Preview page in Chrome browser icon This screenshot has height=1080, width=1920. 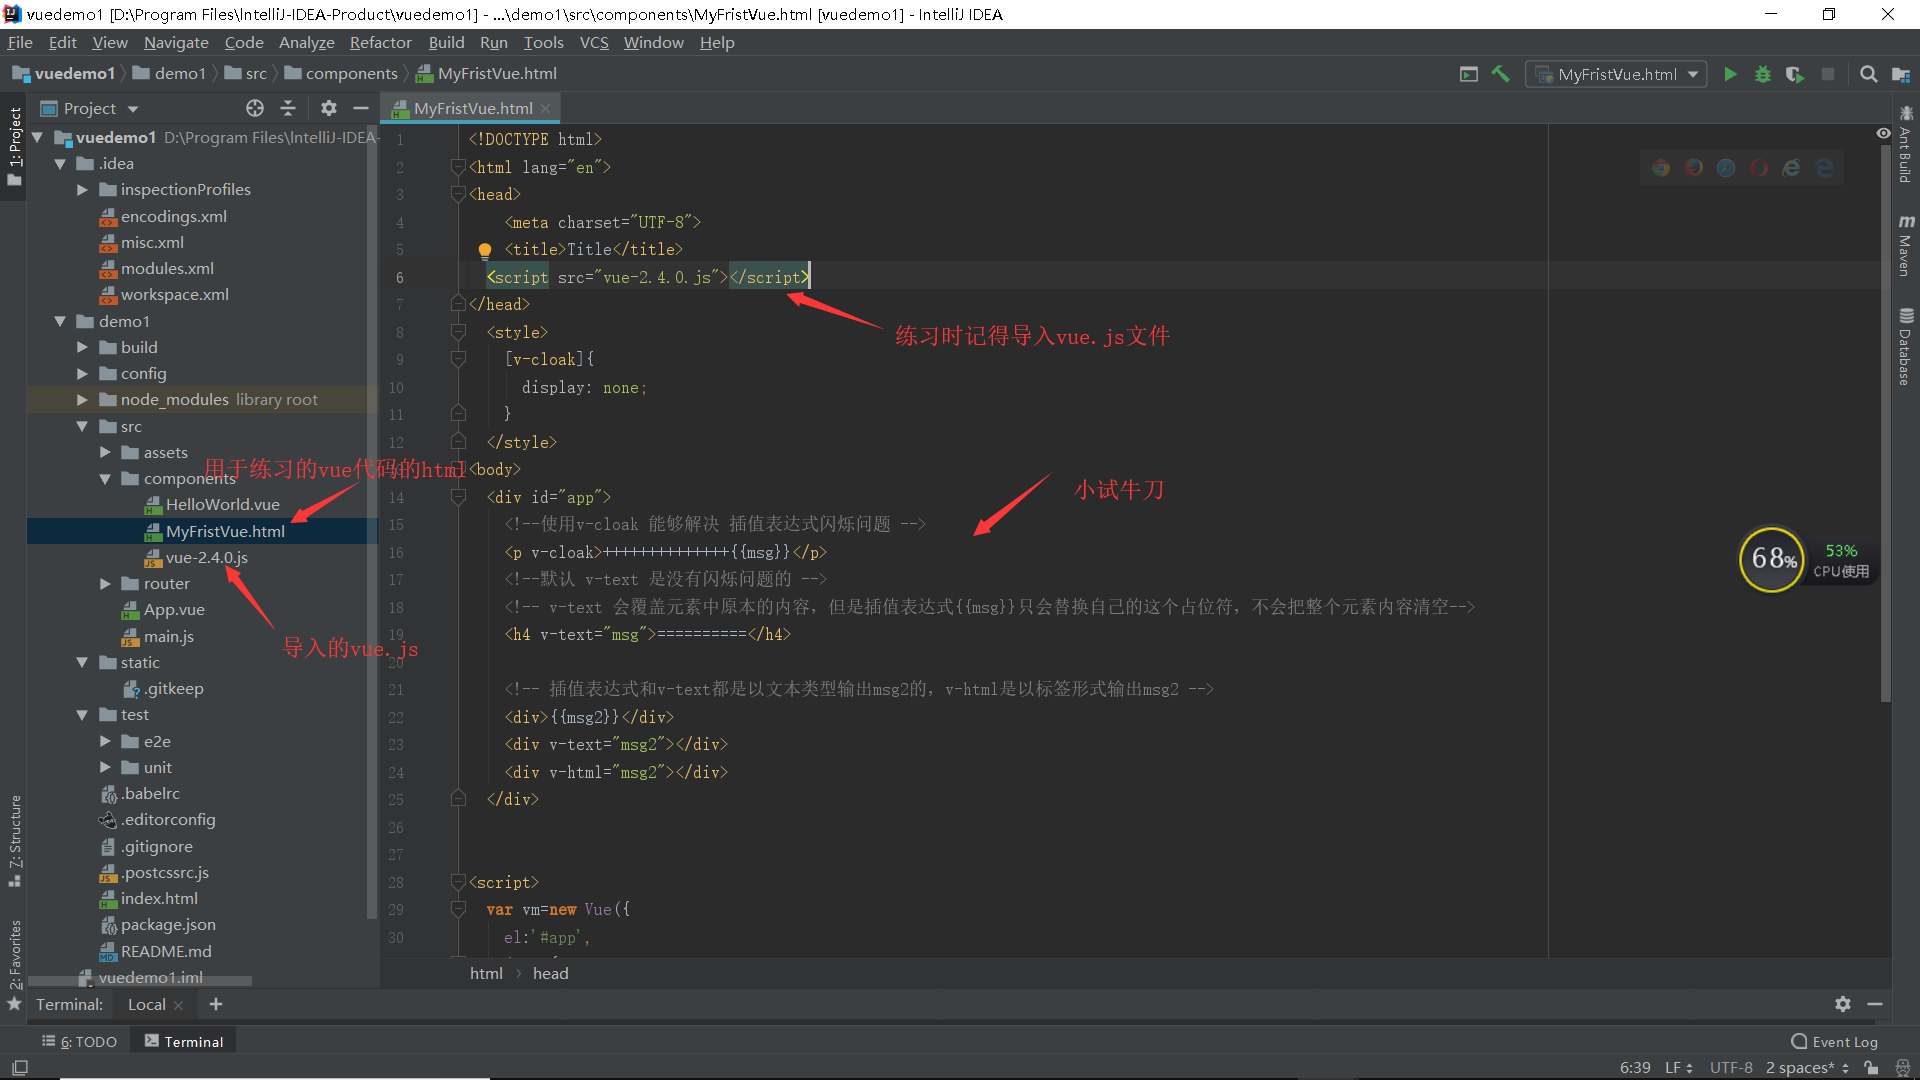1661,168
